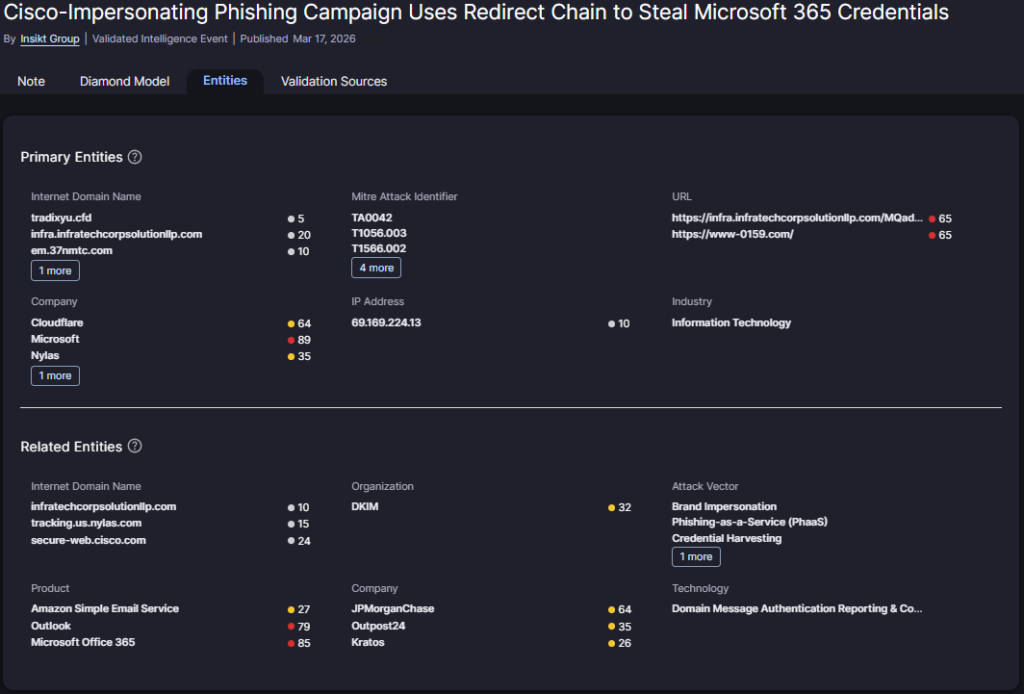Click the Published Mar 17, 2026 date
Screen dimensions: 1024x694
click(x=298, y=39)
